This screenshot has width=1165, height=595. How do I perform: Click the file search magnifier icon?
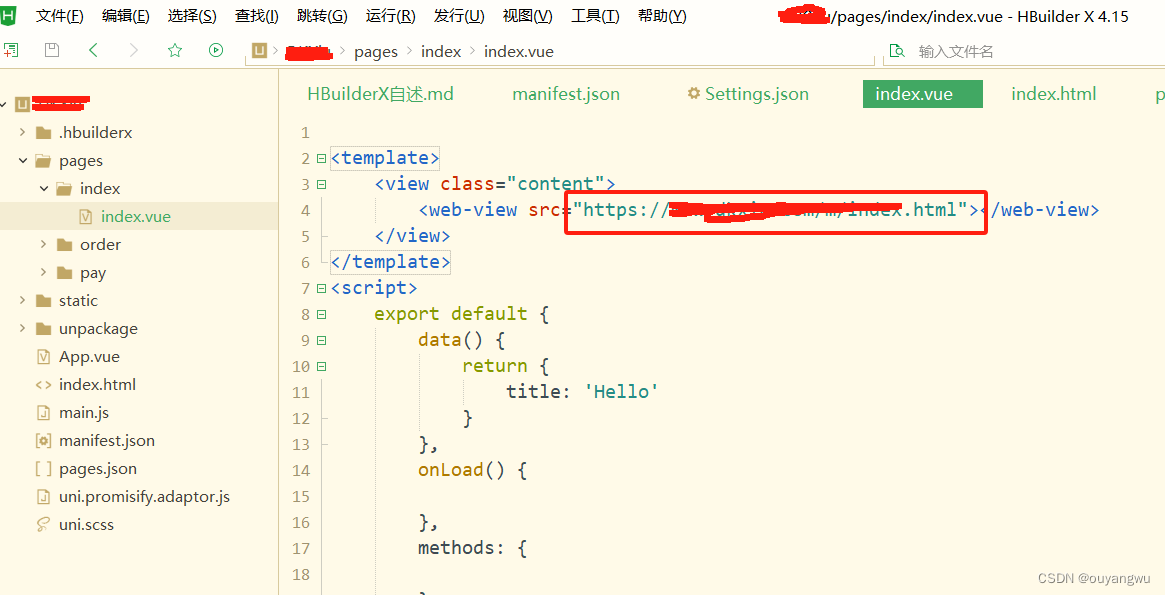(x=898, y=51)
